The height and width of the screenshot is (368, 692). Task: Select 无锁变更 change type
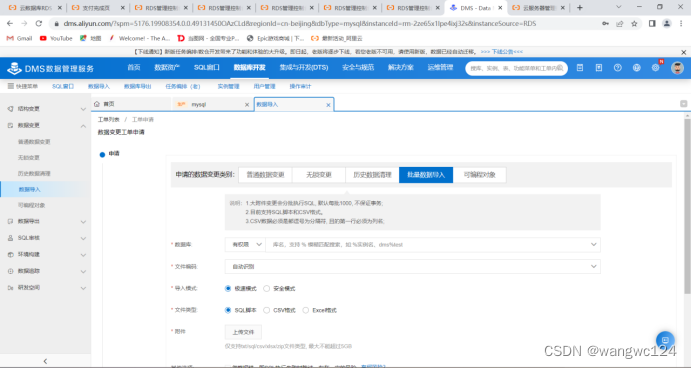(319, 175)
